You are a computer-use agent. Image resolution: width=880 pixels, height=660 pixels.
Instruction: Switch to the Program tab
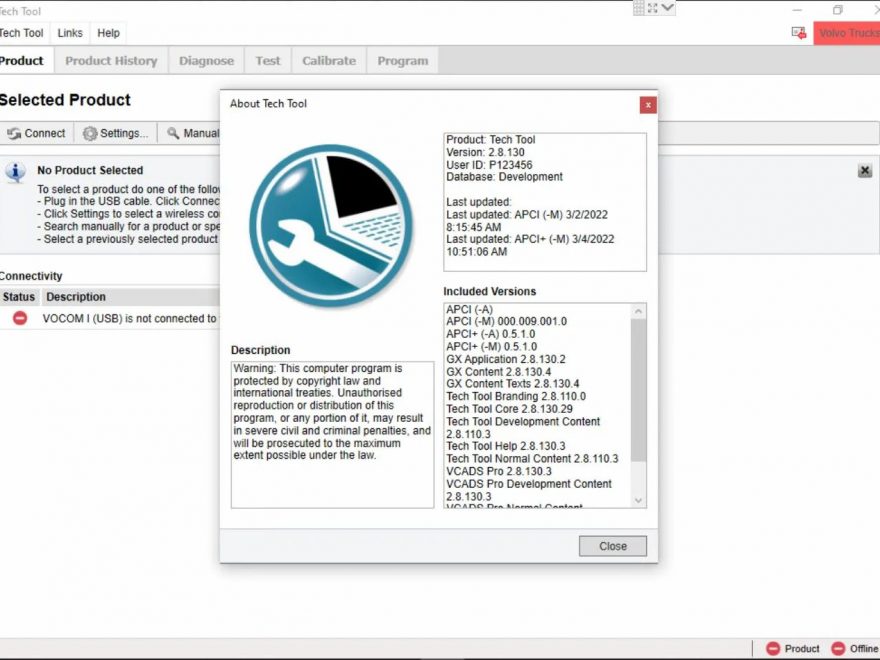[x=402, y=61]
